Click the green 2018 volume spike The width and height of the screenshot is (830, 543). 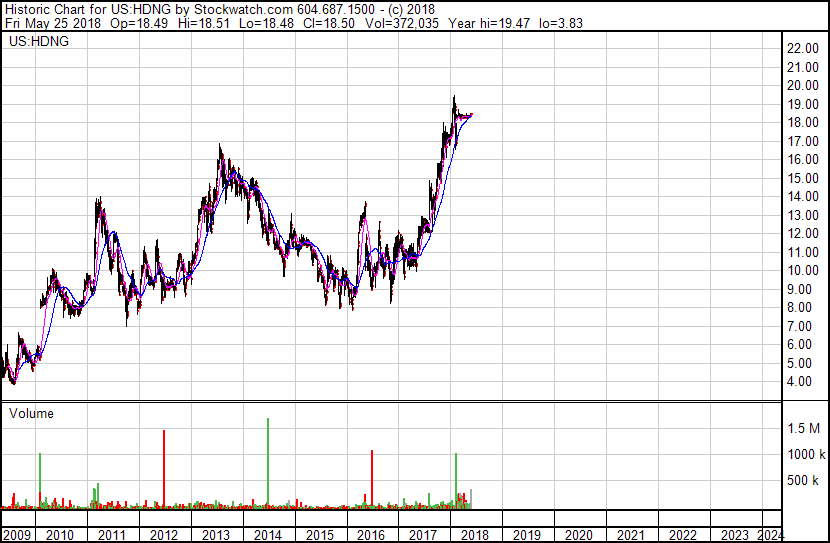(x=456, y=481)
